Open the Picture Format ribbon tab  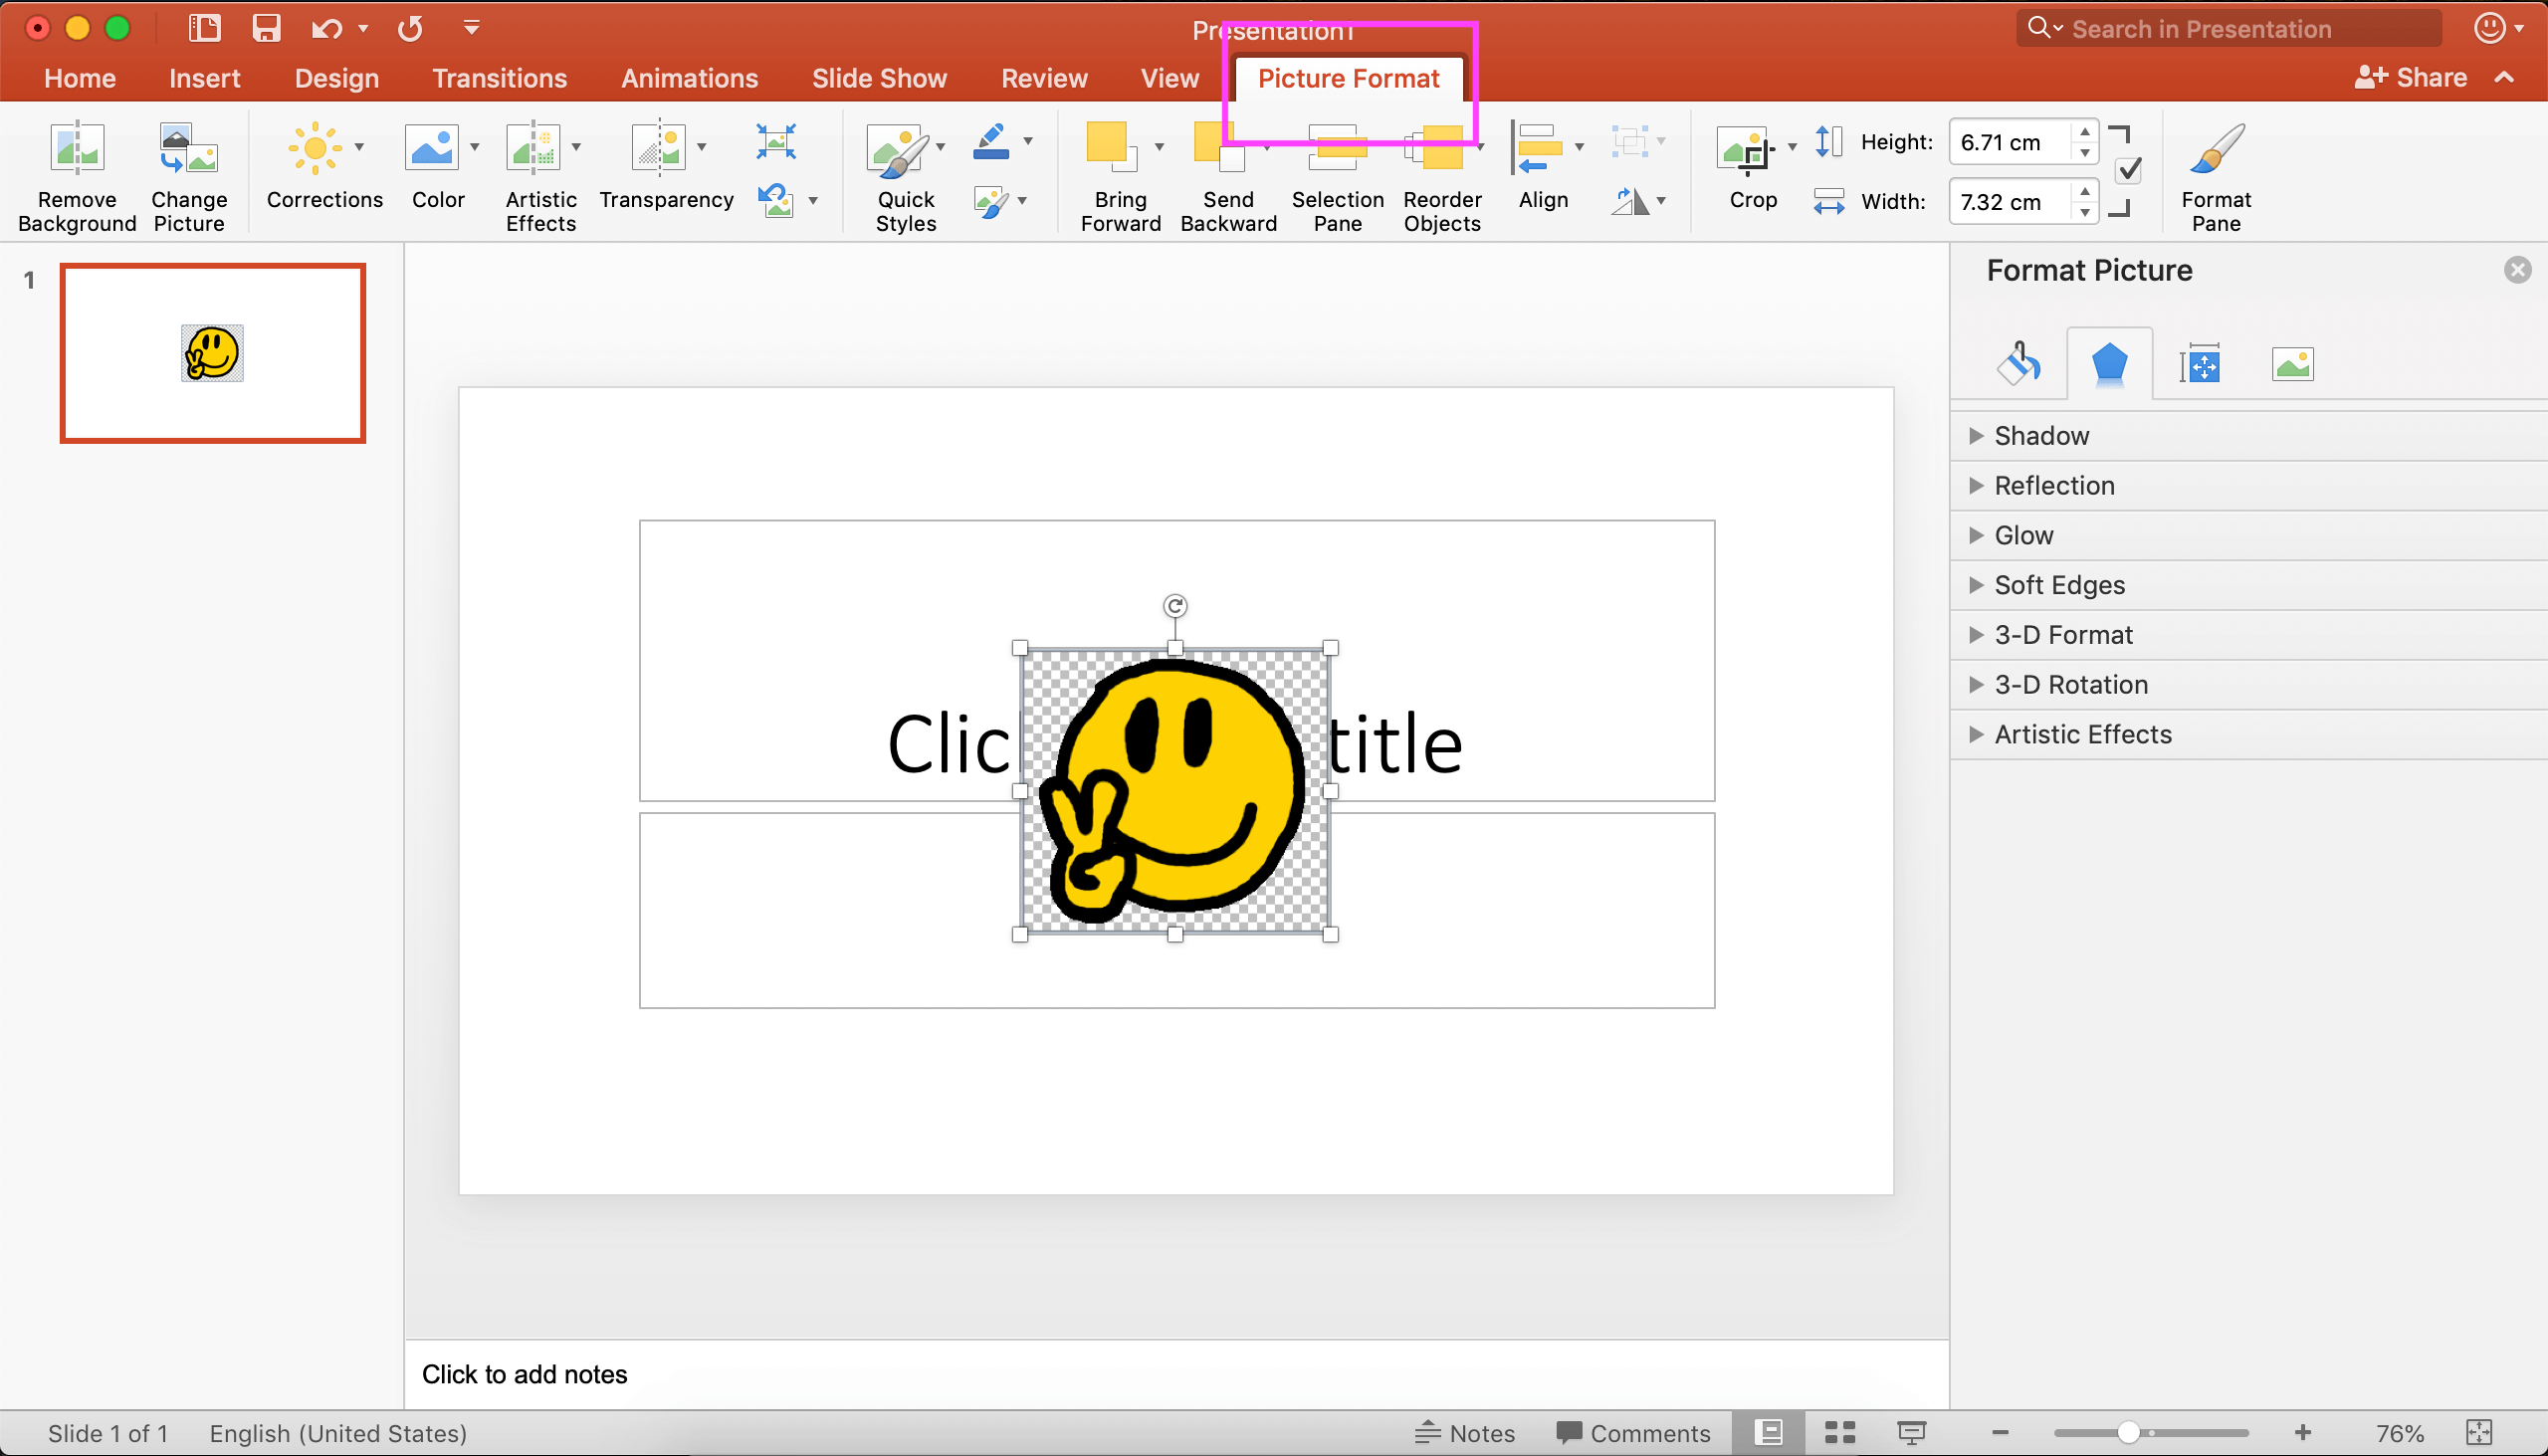click(x=1349, y=78)
